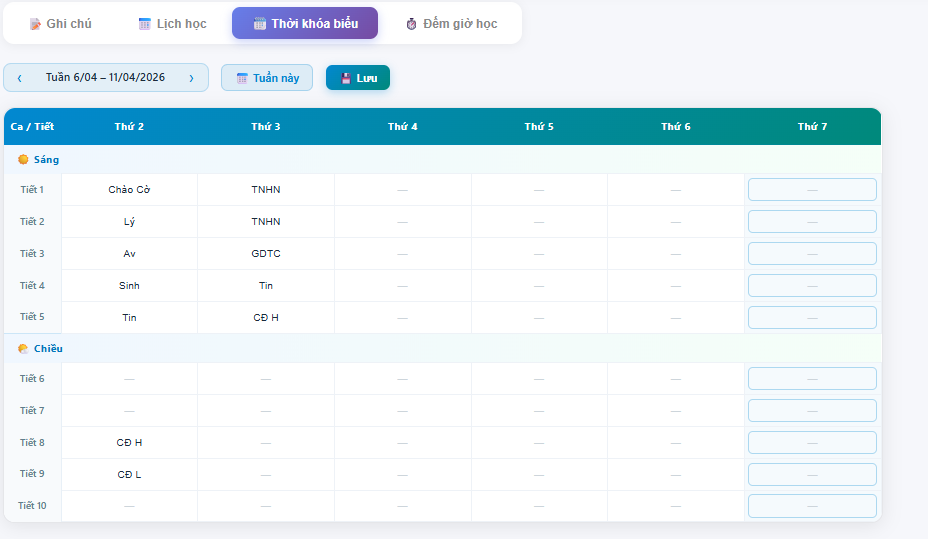
Task: Open the Đếm giờ học timer tab
Action: click(451, 23)
